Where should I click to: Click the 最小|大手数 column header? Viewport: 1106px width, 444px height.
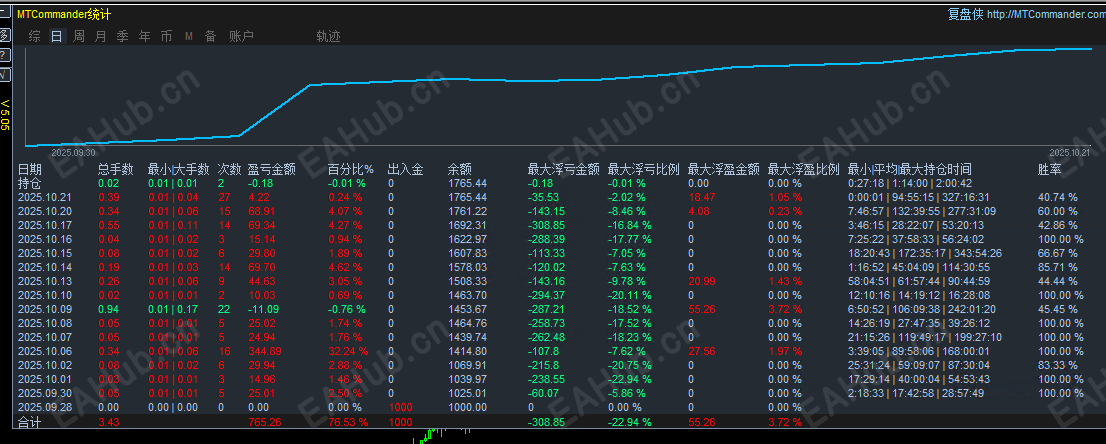[x=178, y=169]
